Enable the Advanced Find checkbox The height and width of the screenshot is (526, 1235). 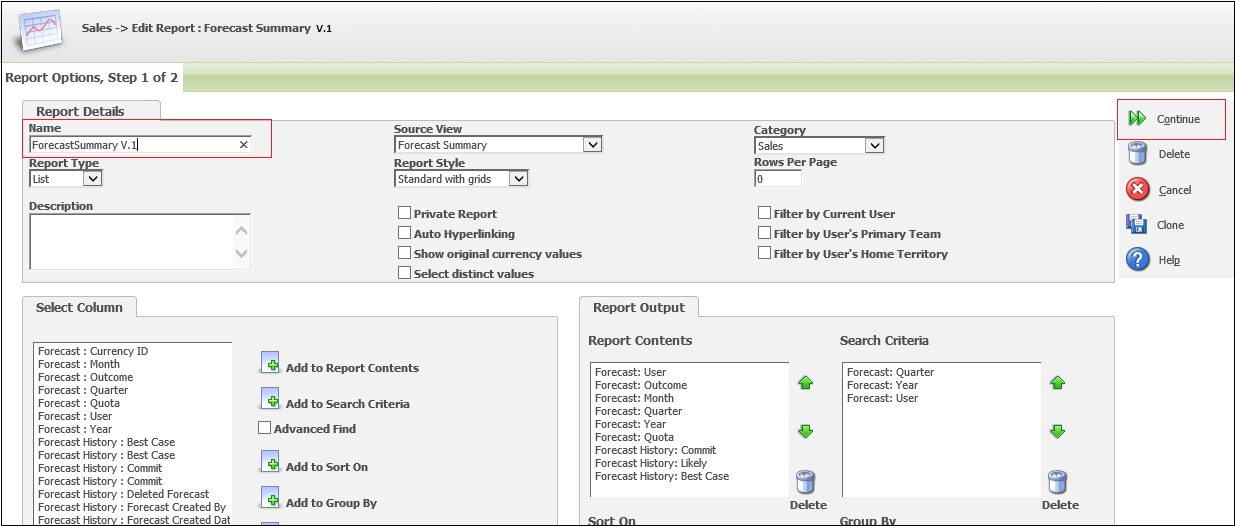pyautogui.click(x=264, y=428)
